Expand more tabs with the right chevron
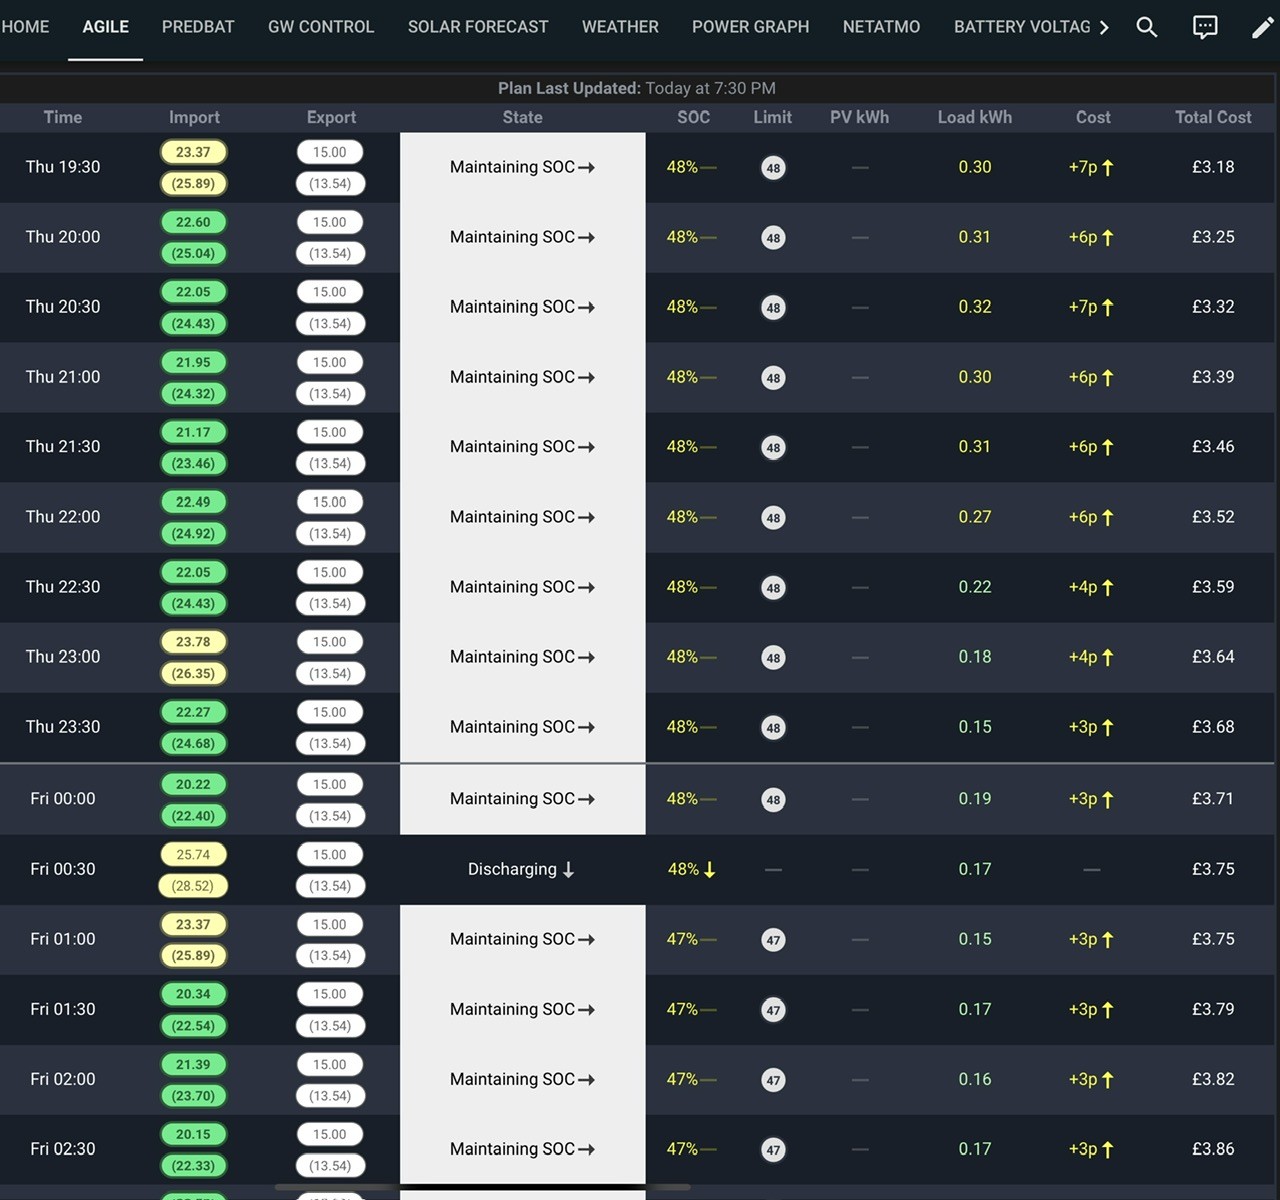Viewport: 1280px width, 1200px height. pos(1104,27)
